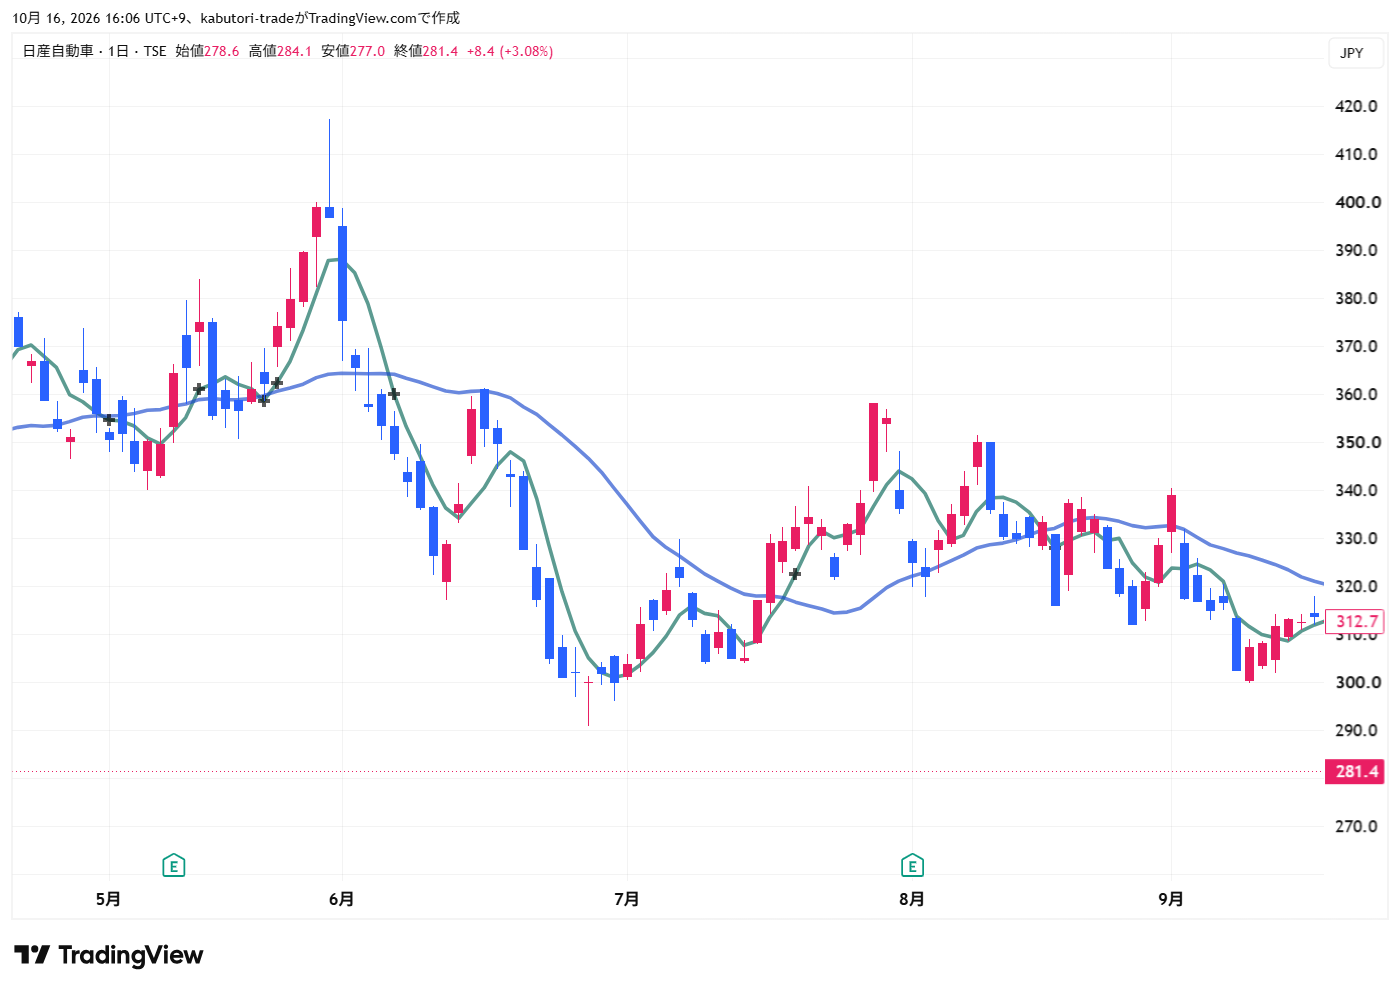Click the earnings E marker near 8月
This screenshot has height=991, width=1400.
(x=912, y=866)
